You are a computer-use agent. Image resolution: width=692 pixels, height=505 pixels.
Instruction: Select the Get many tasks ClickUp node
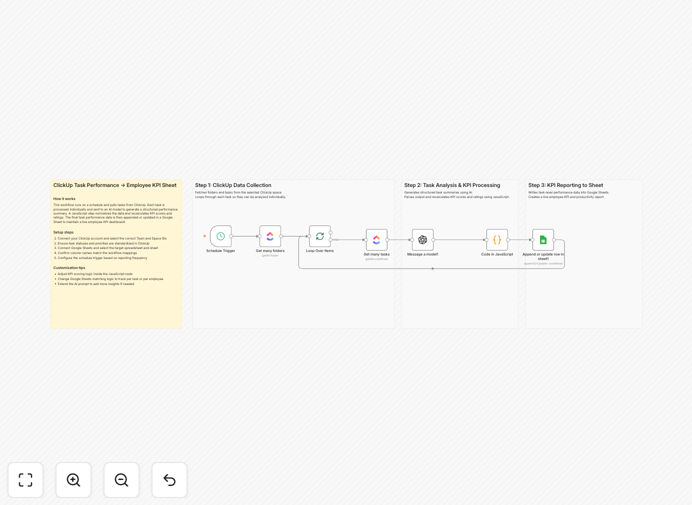(x=376, y=240)
